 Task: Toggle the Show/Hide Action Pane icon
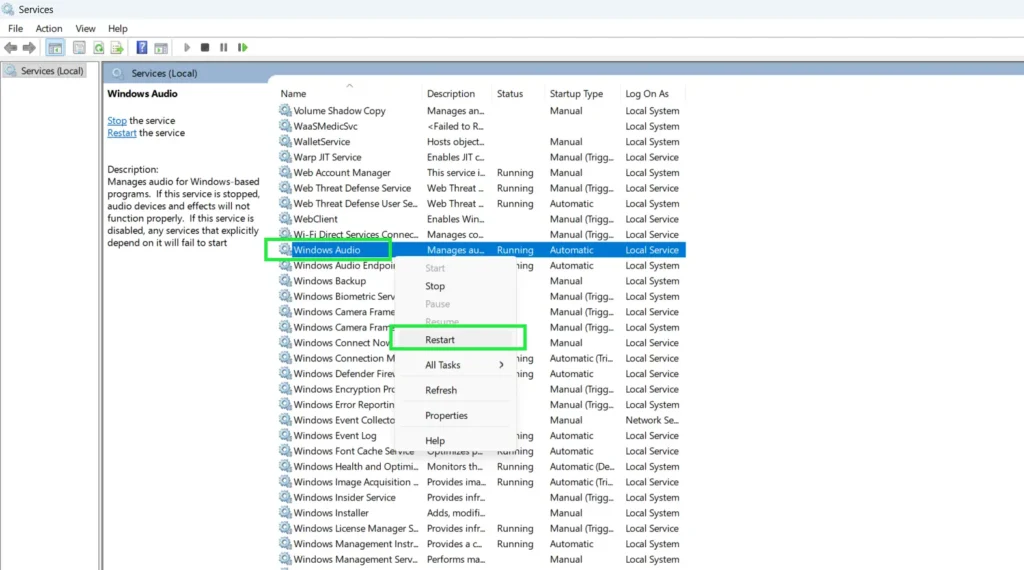(161, 48)
